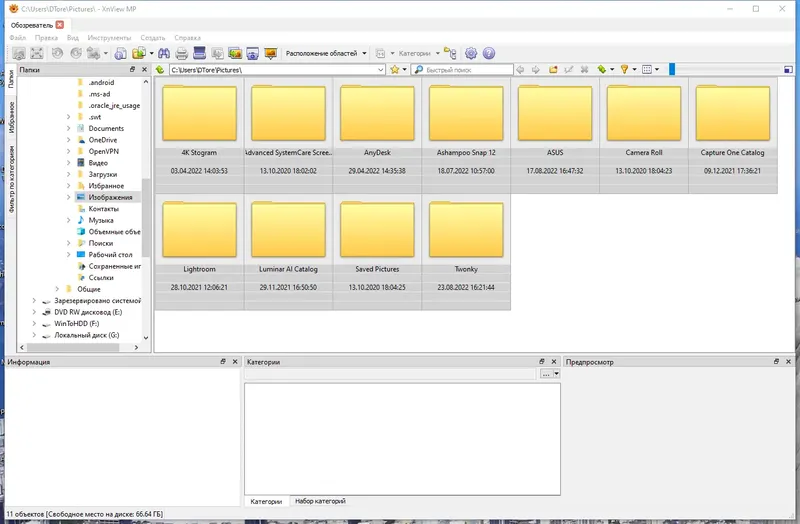Click the slideshow presentation icon
This screenshot has height=524, width=800.
click(270, 53)
